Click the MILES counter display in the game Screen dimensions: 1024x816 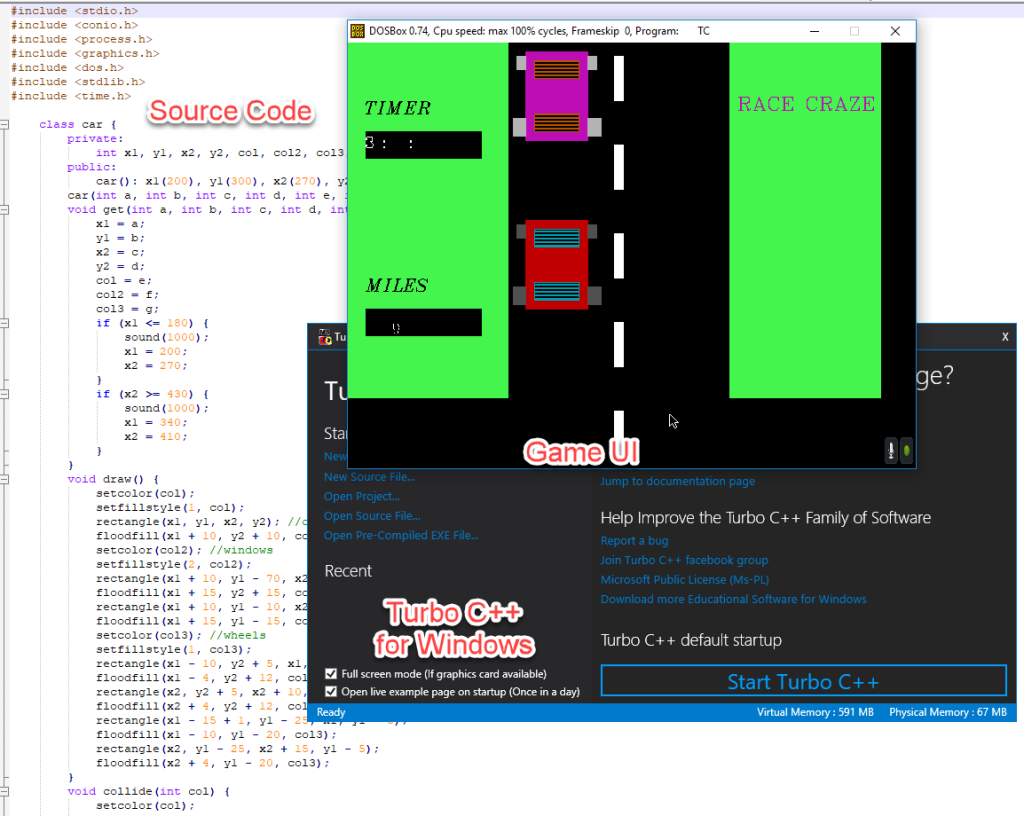[421, 322]
